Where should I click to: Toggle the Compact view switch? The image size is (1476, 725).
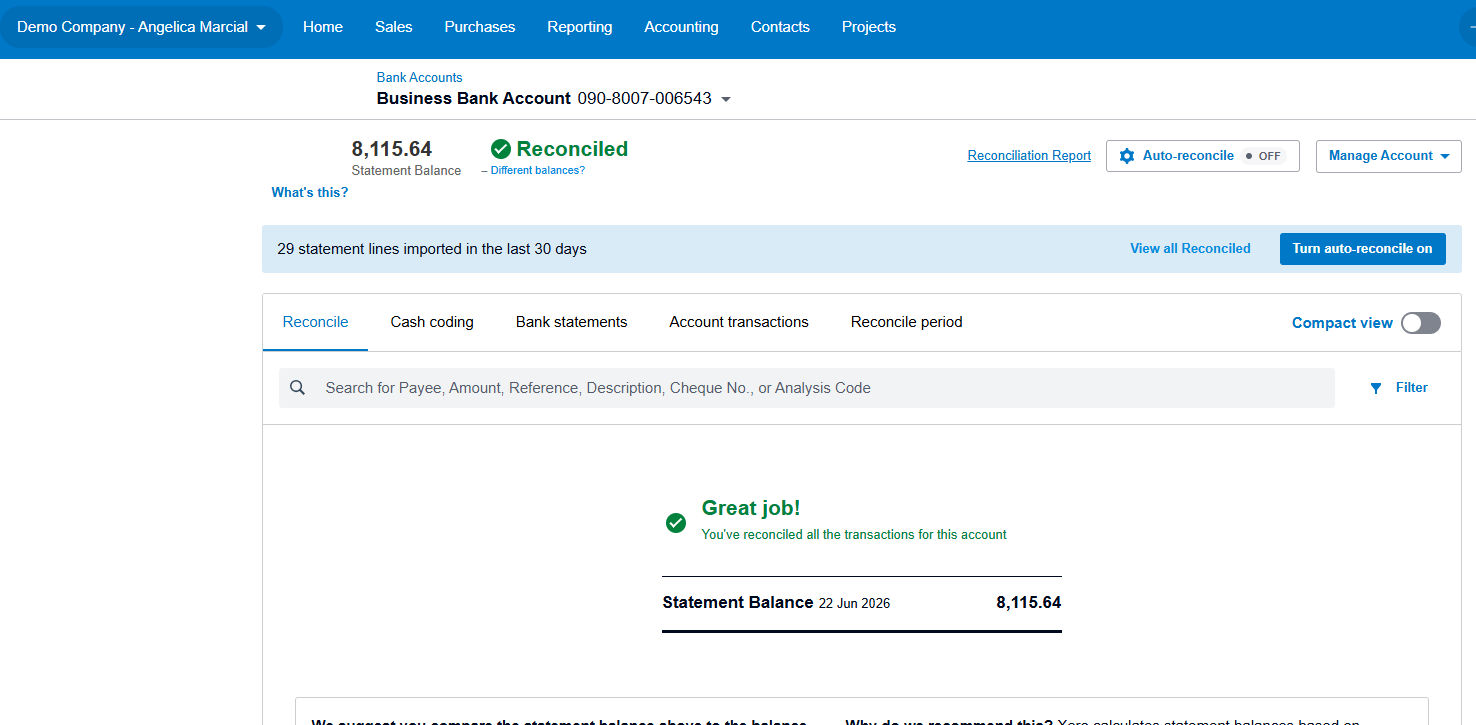(x=1421, y=323)
